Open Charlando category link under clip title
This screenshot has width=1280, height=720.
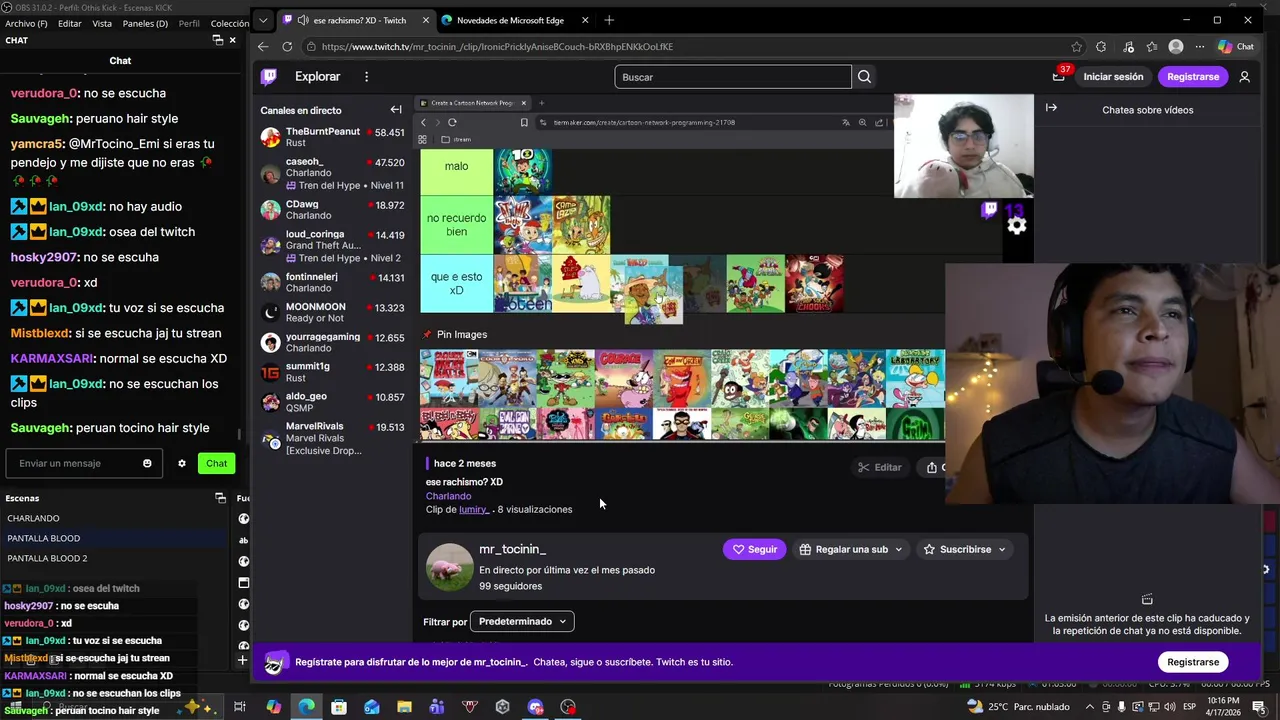[x=448, y=496]
